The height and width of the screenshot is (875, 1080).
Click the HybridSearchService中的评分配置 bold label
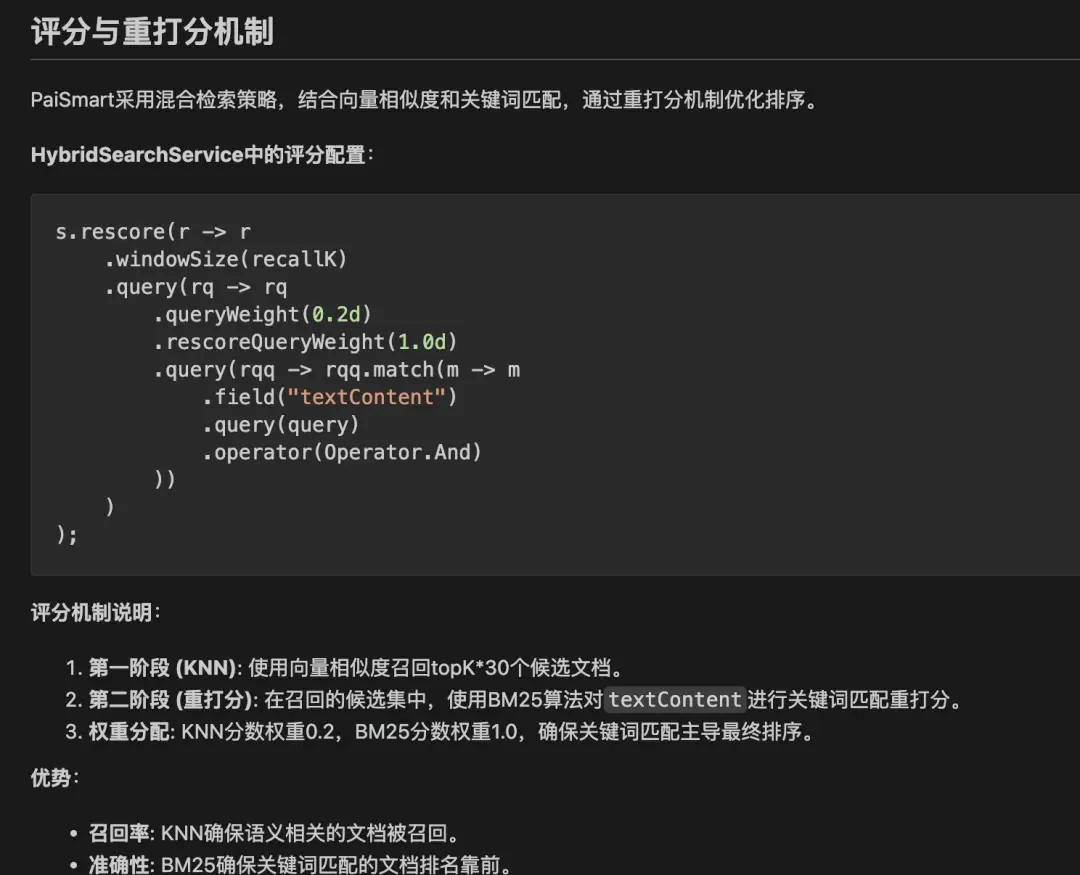pos(202,154)
